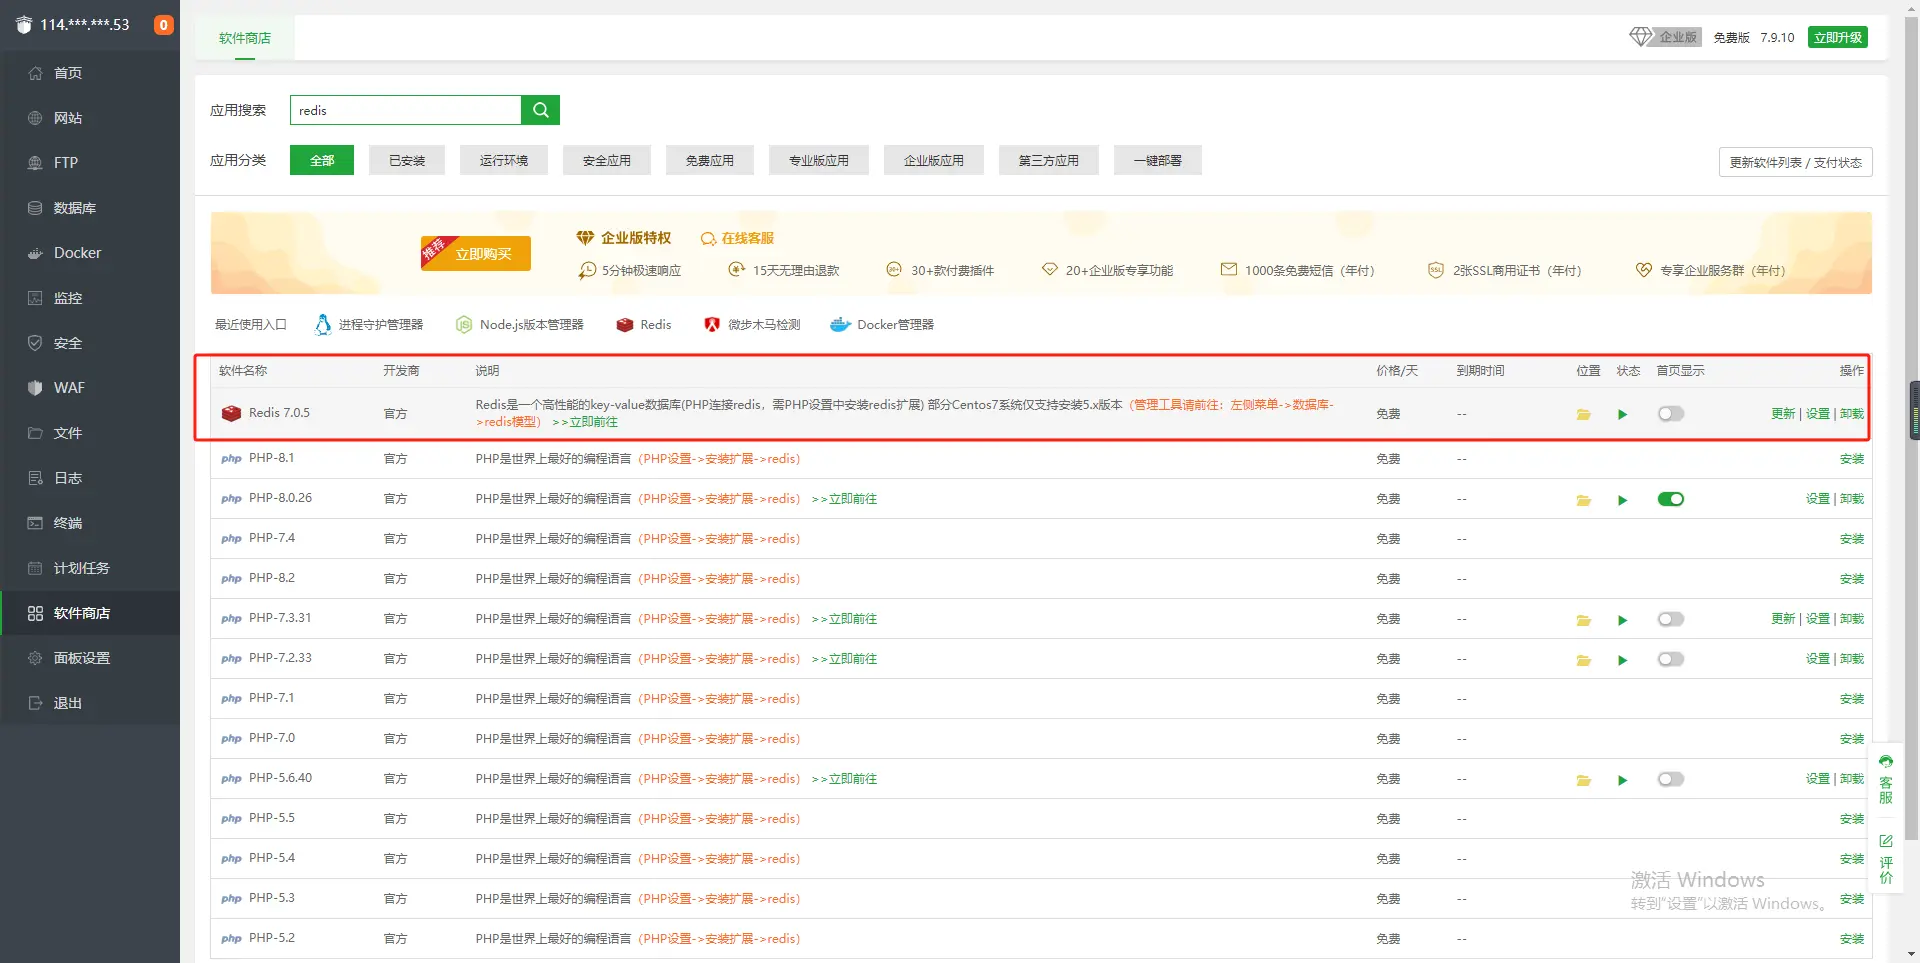The image size is (1920, 963).
Task: Open 进程守护管理器 shortcut
Action: coord(368,325)
